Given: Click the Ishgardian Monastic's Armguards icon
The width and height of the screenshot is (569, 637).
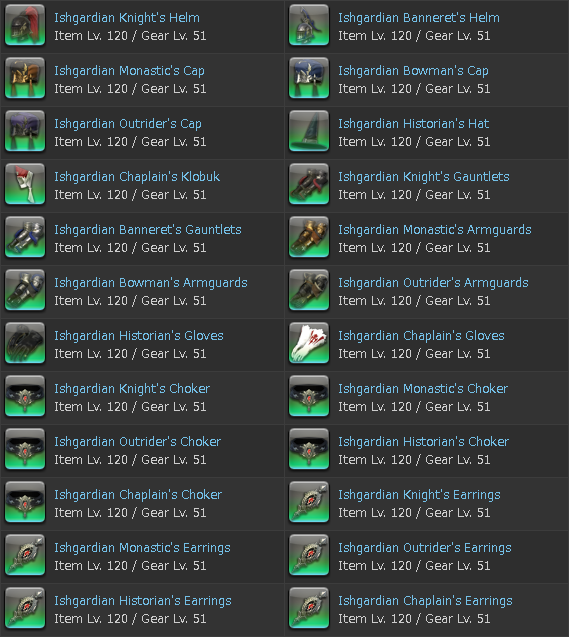Looking at the screenshot, I should (x=309, y=237).
